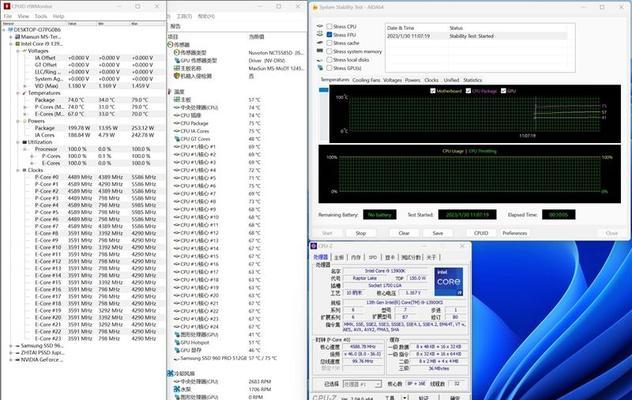Open the File menu in HWMonitor

click(8, 16)
